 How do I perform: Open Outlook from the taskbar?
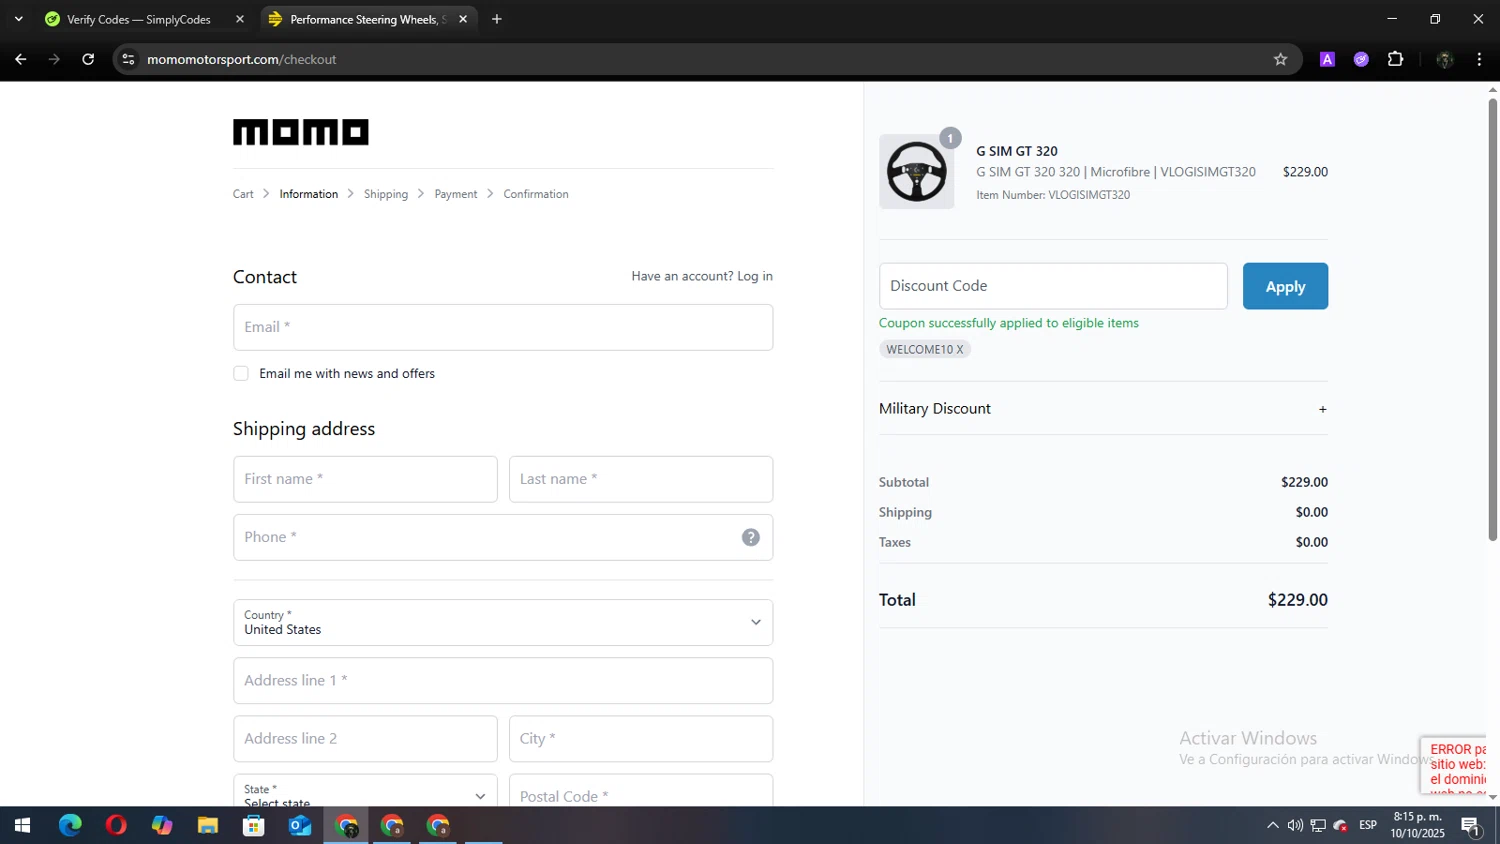(300, 825)
